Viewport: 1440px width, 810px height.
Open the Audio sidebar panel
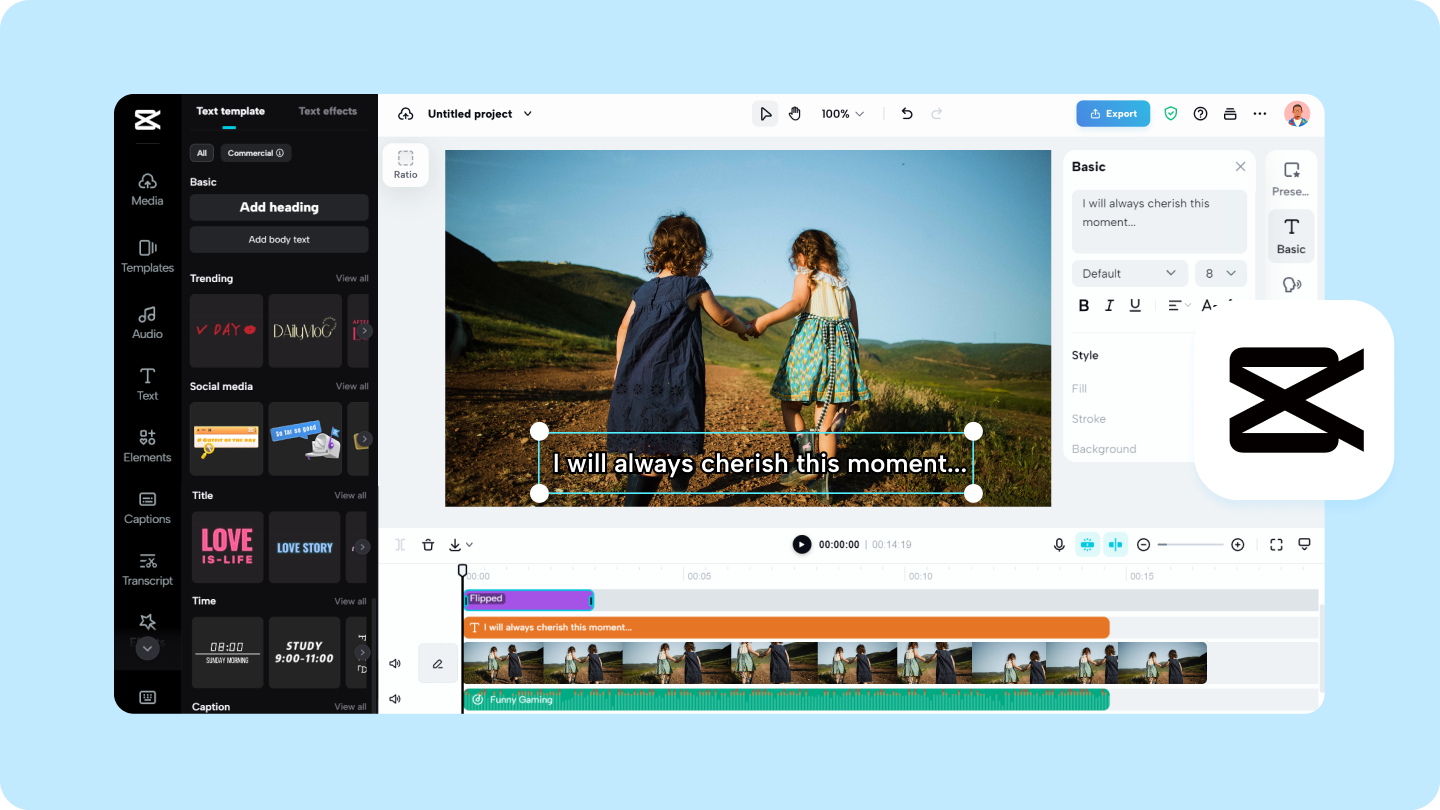pos(147,322)
